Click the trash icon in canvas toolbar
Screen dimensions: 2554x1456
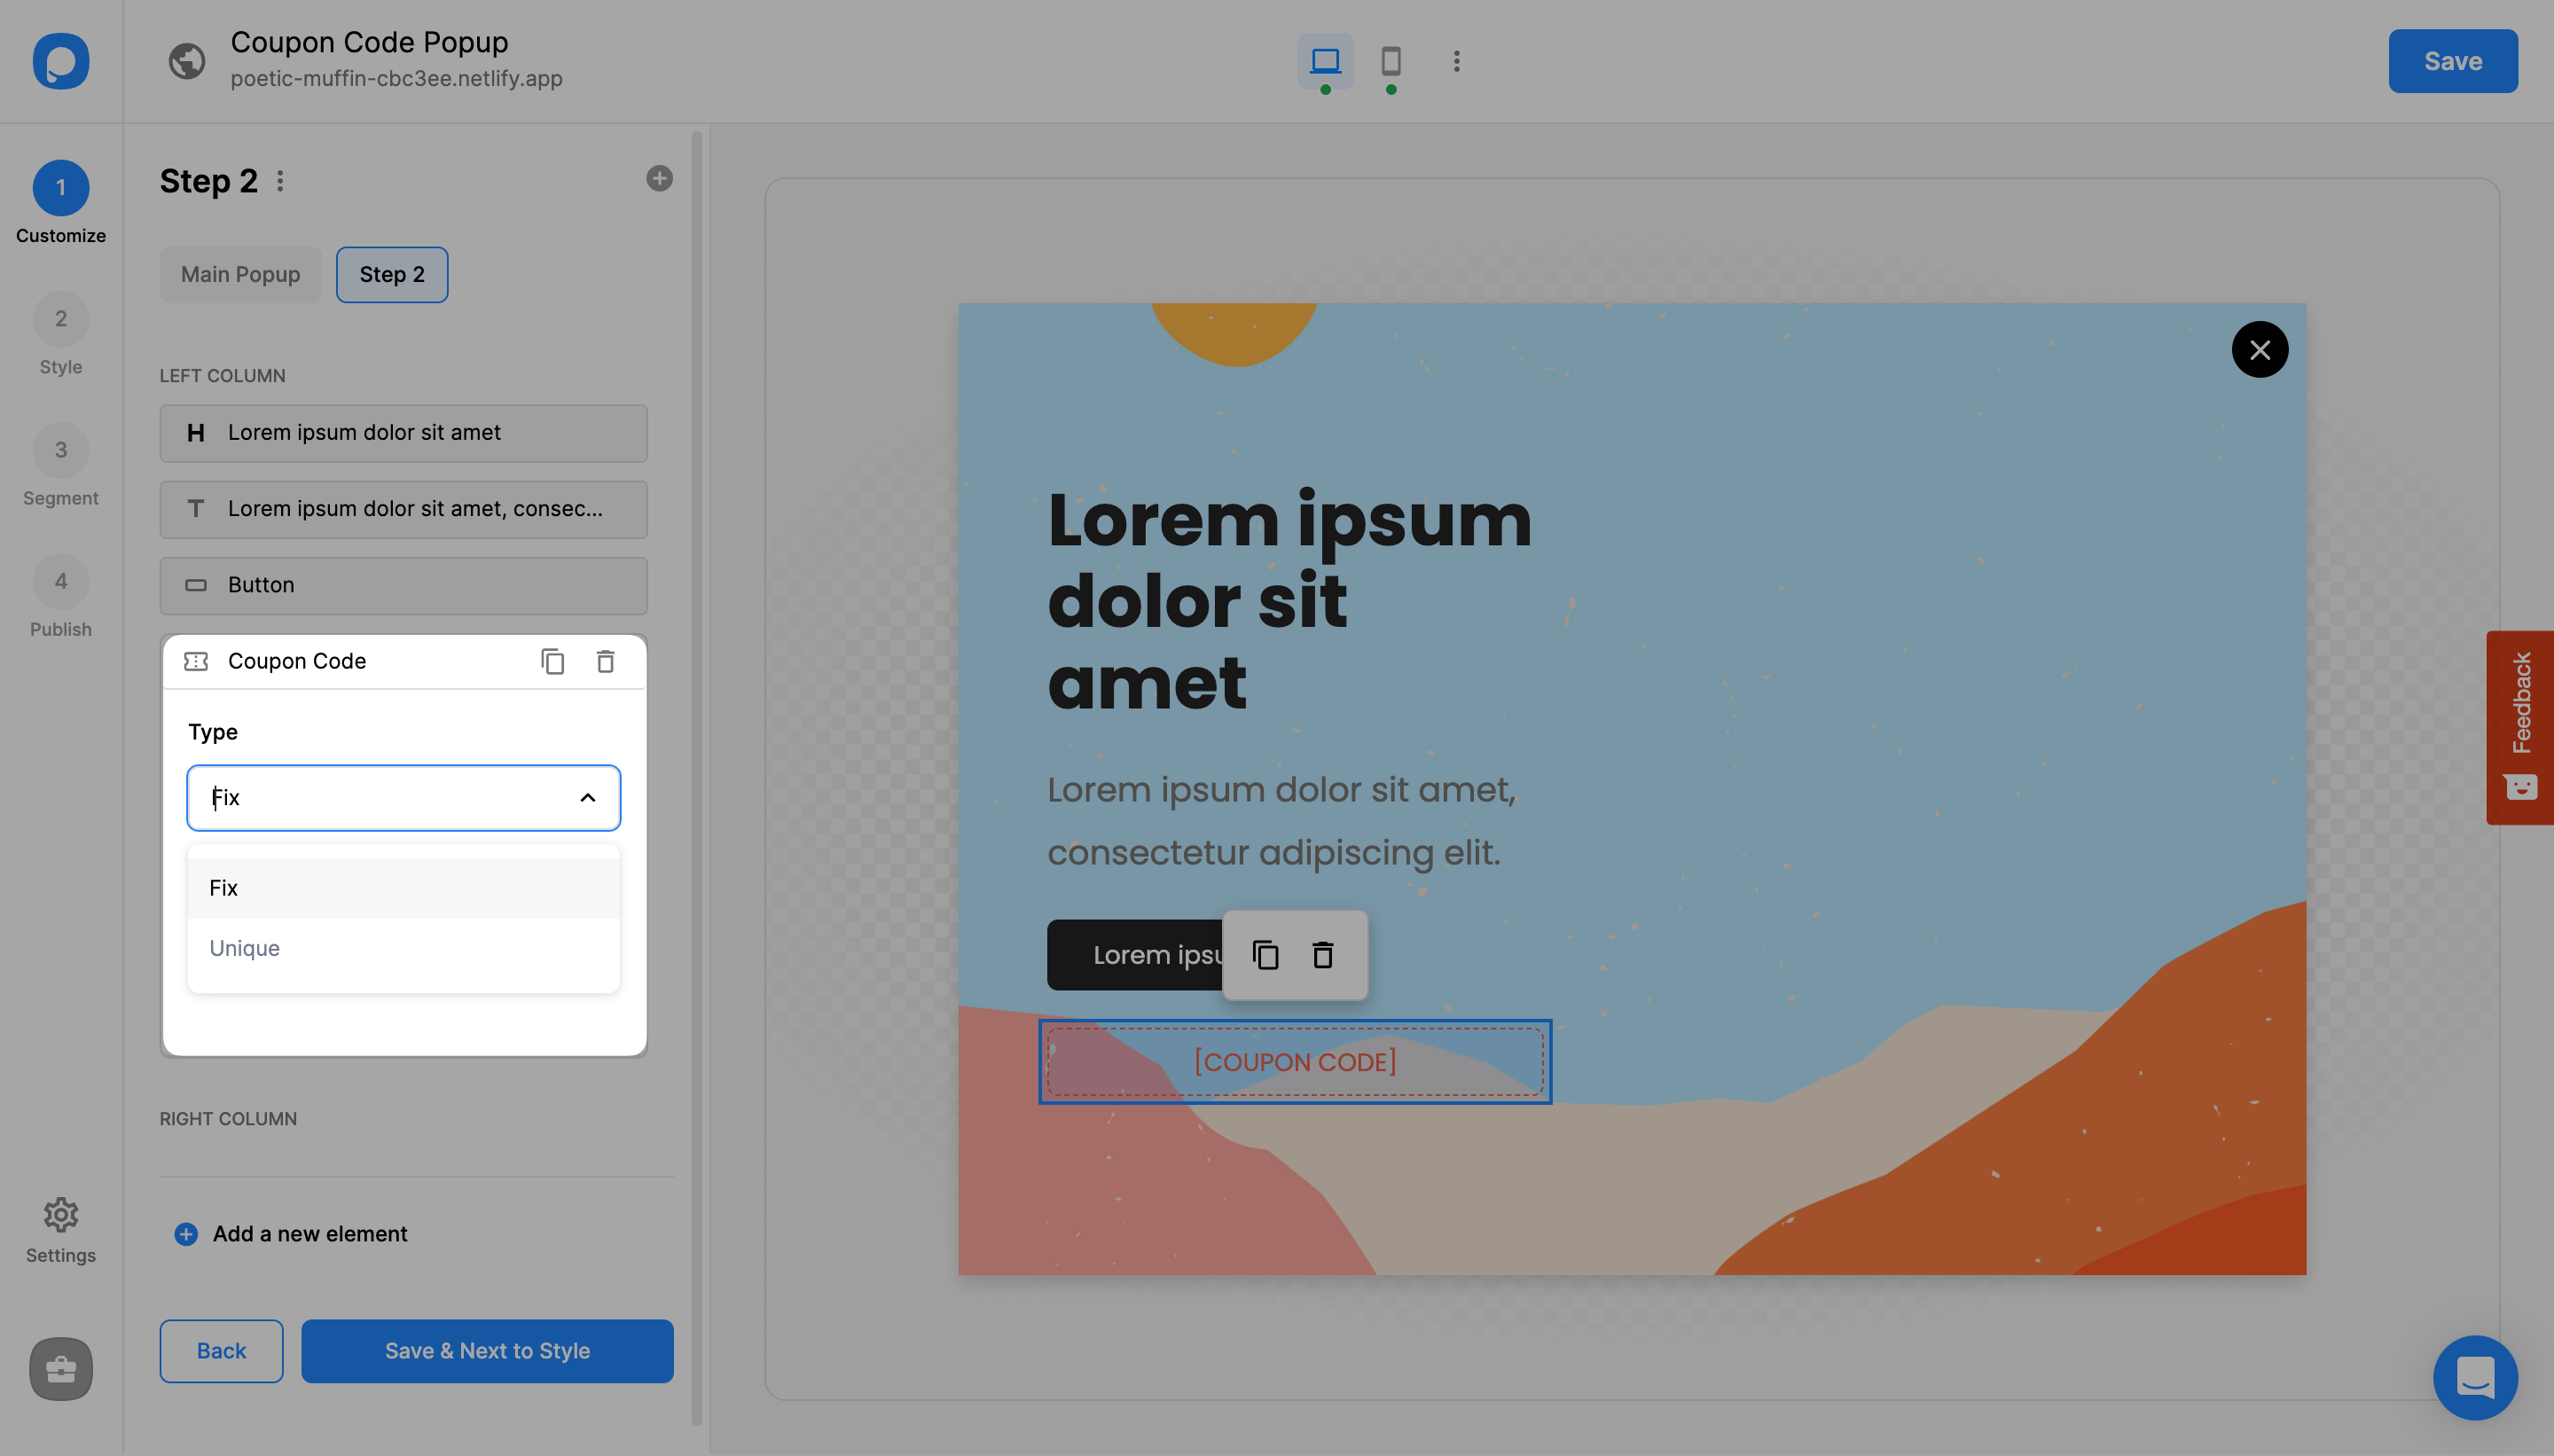tap(1322, 955)
